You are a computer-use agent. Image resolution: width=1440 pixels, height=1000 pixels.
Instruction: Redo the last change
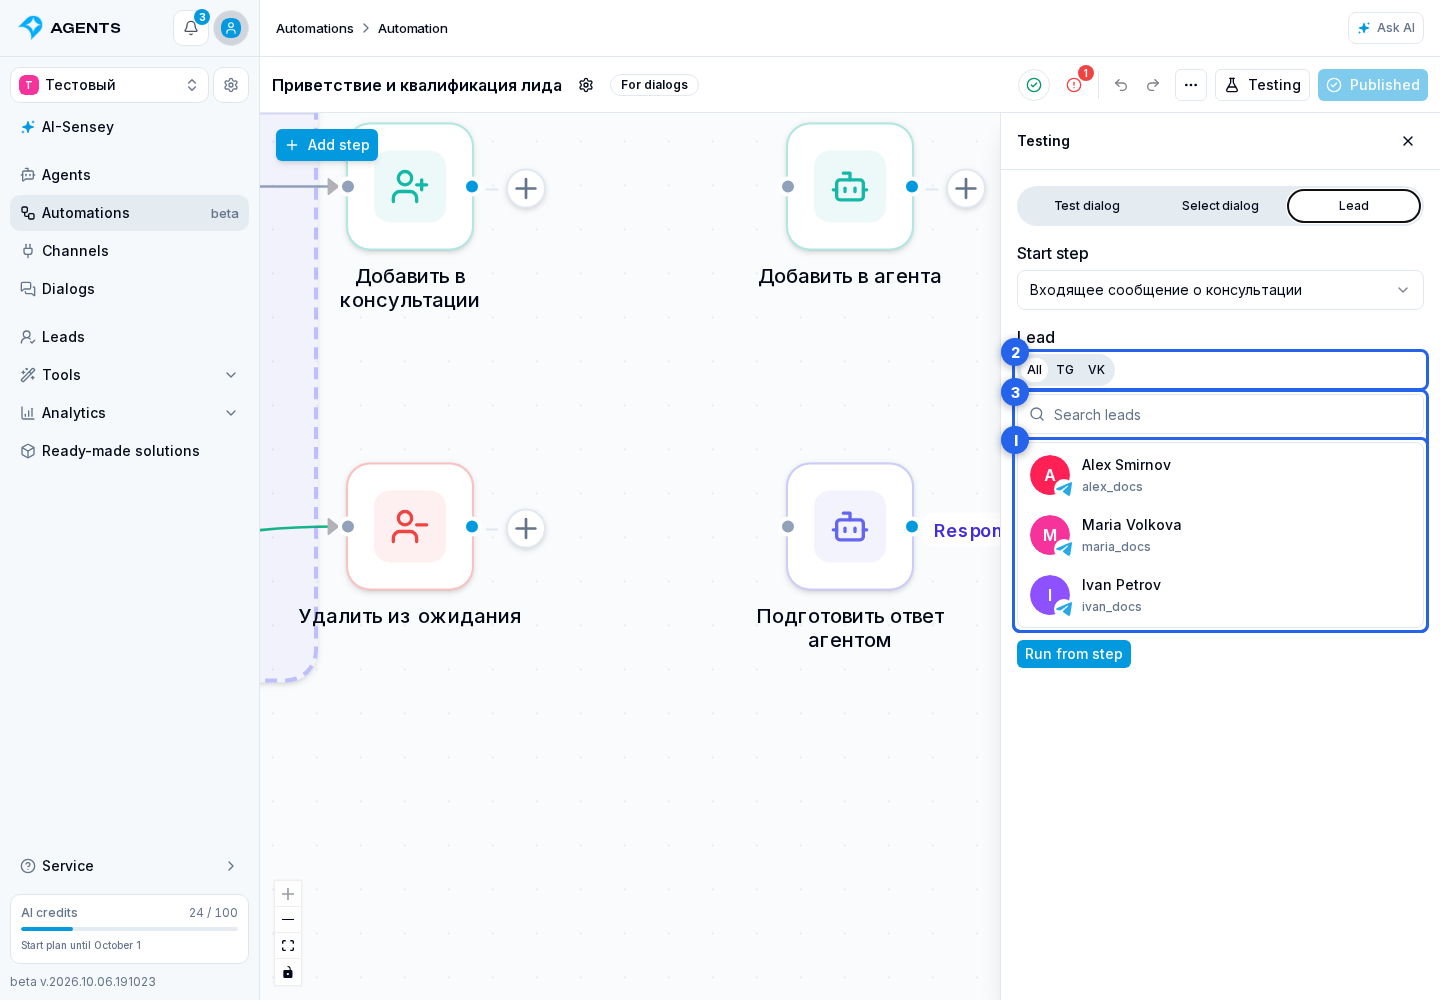tap(1153, 85)
